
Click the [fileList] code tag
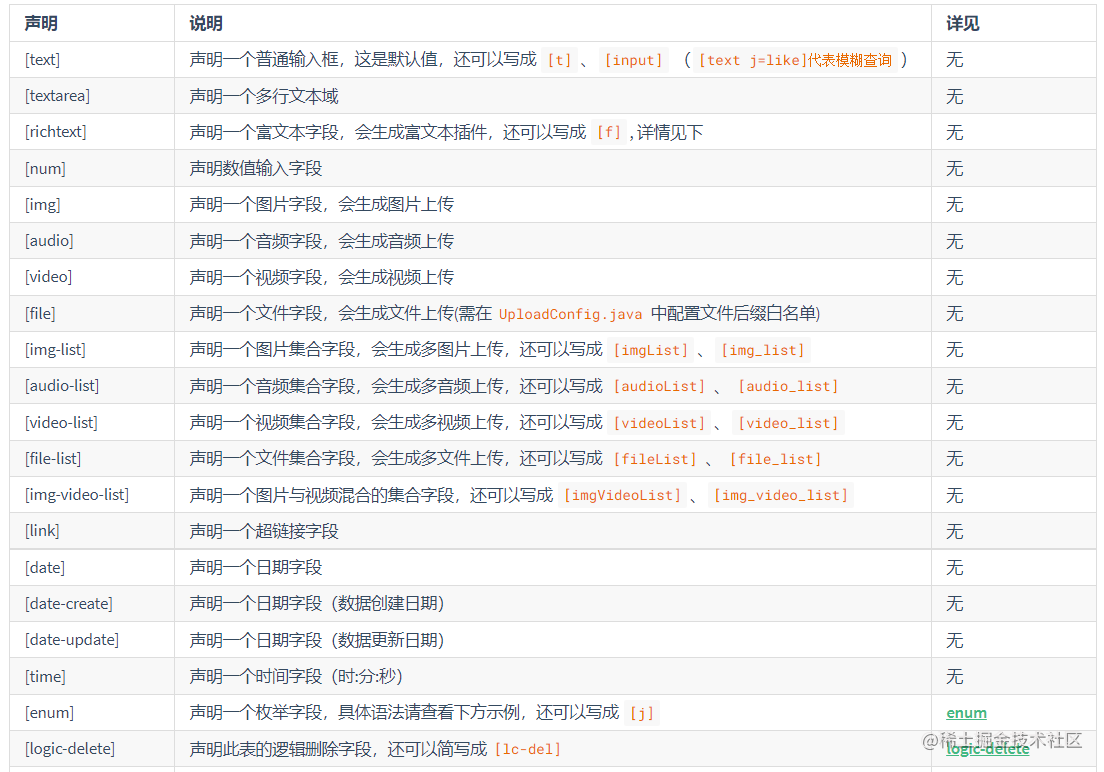click(655, 459)
